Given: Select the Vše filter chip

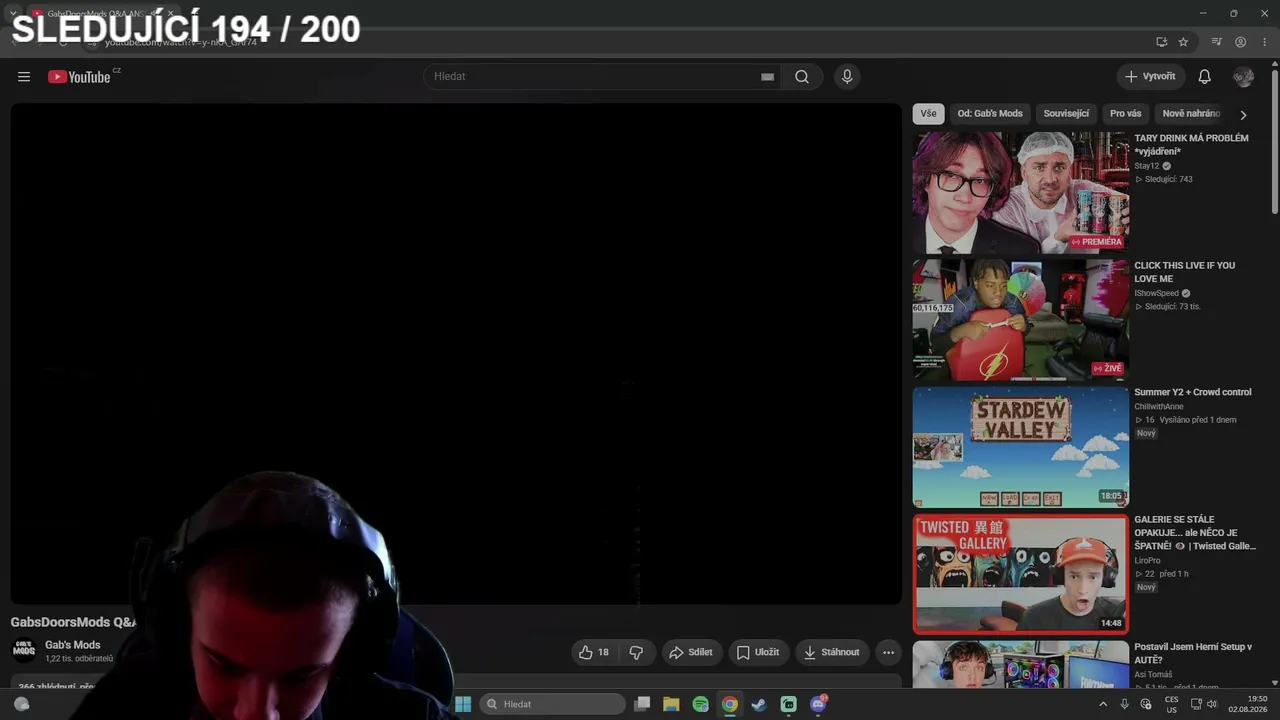Looking at the screenshot, I should [x=929, y=114].
